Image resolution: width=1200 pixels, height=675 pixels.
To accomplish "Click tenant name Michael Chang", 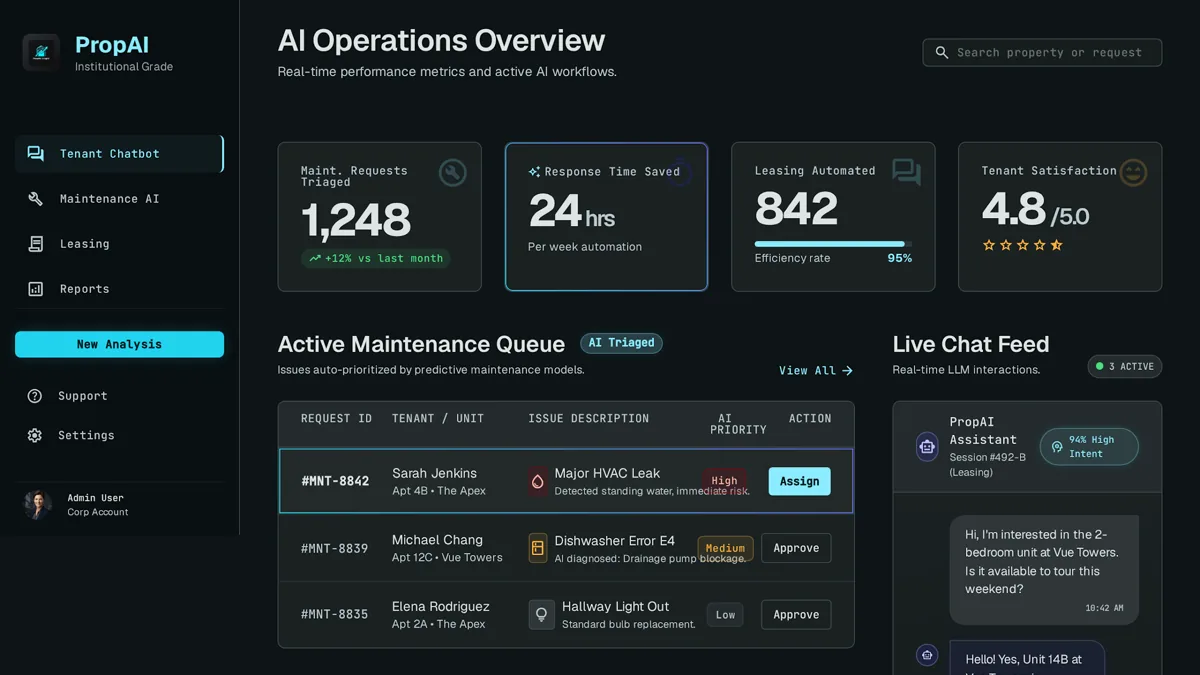I will pos(437,540).
